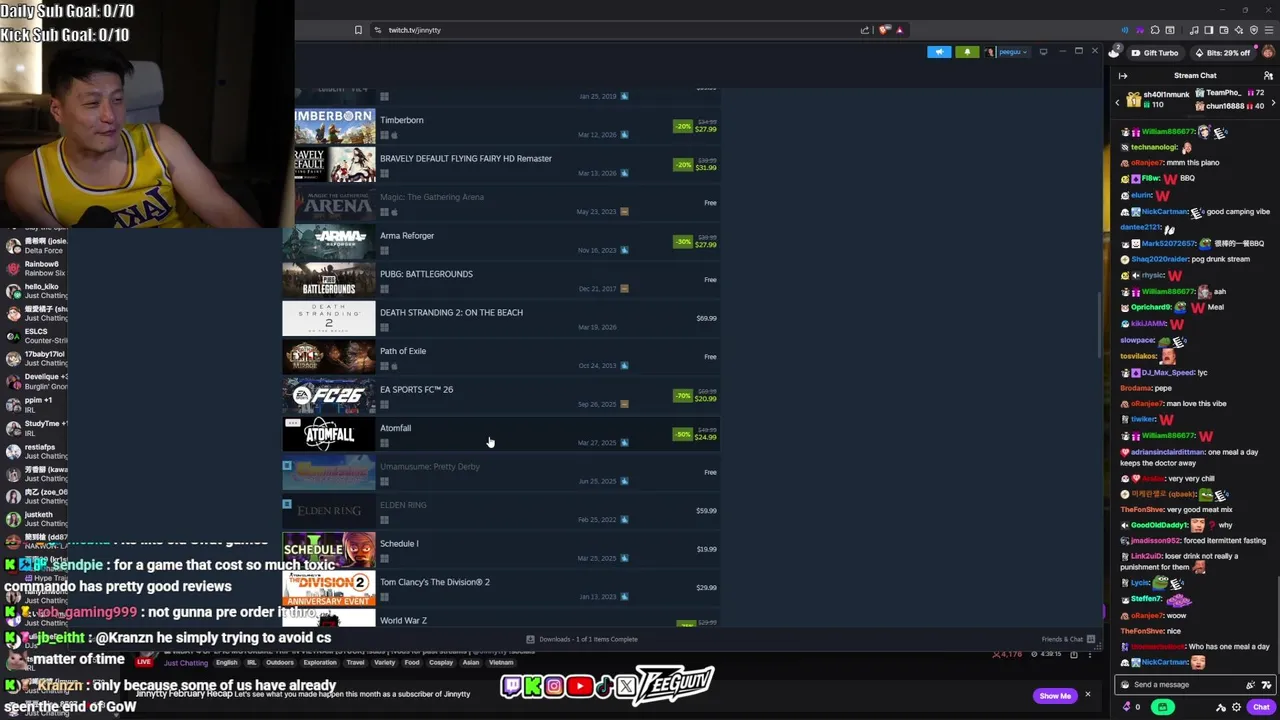Viewport: 1280px width, 720px height.
Task: Click the Travel stream tag
Action: (x=355, y=663)
